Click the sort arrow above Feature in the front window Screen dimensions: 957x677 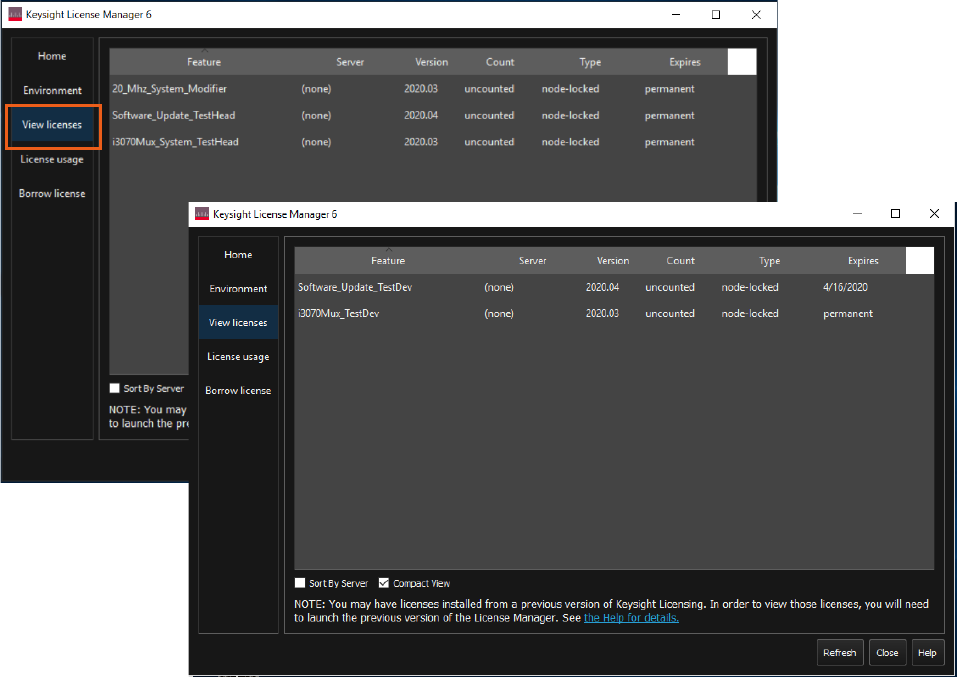coord(388,250)
